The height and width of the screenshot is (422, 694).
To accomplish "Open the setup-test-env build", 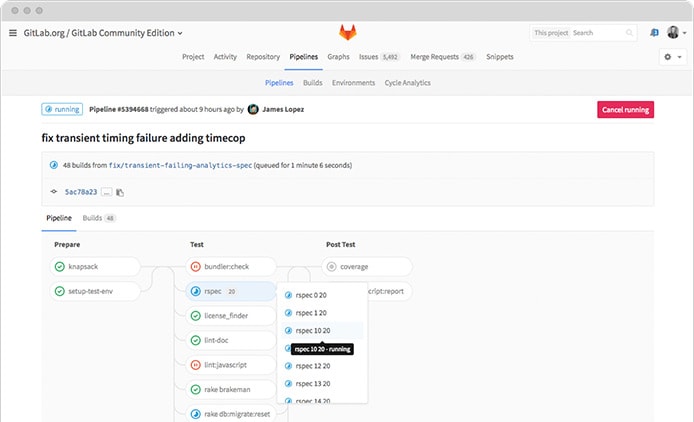I will pyautogui.click(x=95, y=291).
